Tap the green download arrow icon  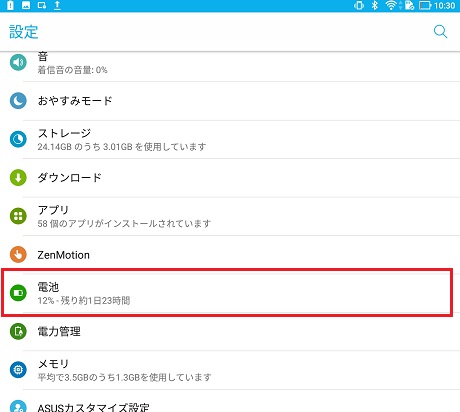[x=18, y=178]
